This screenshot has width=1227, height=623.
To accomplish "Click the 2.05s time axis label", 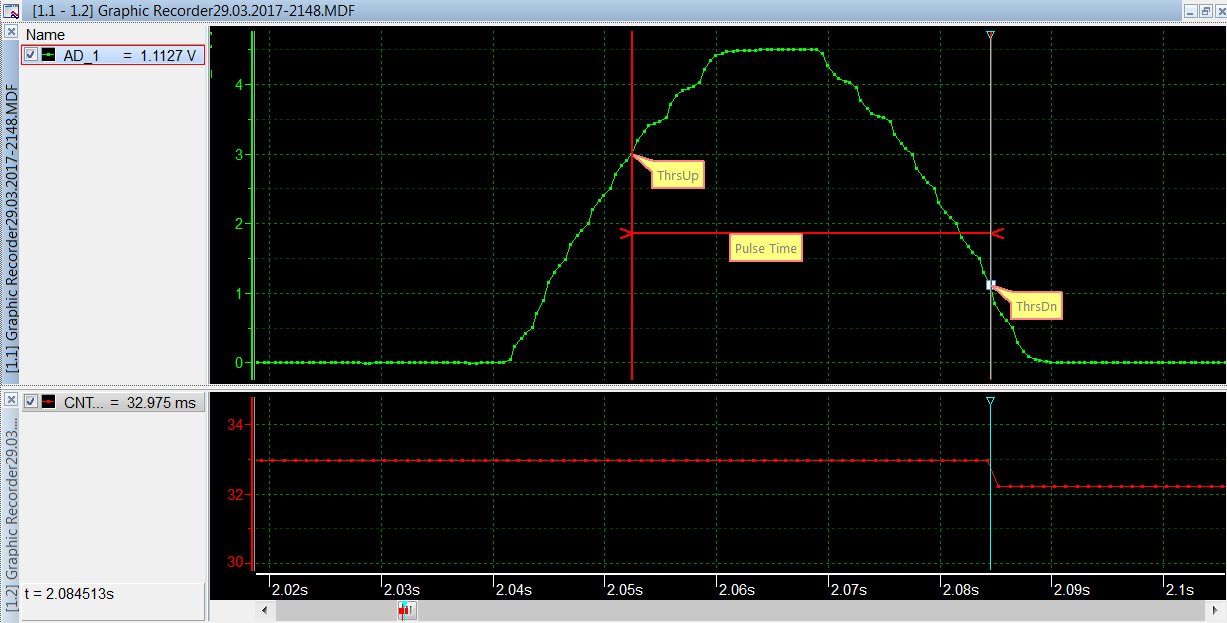I will point(623,590).
